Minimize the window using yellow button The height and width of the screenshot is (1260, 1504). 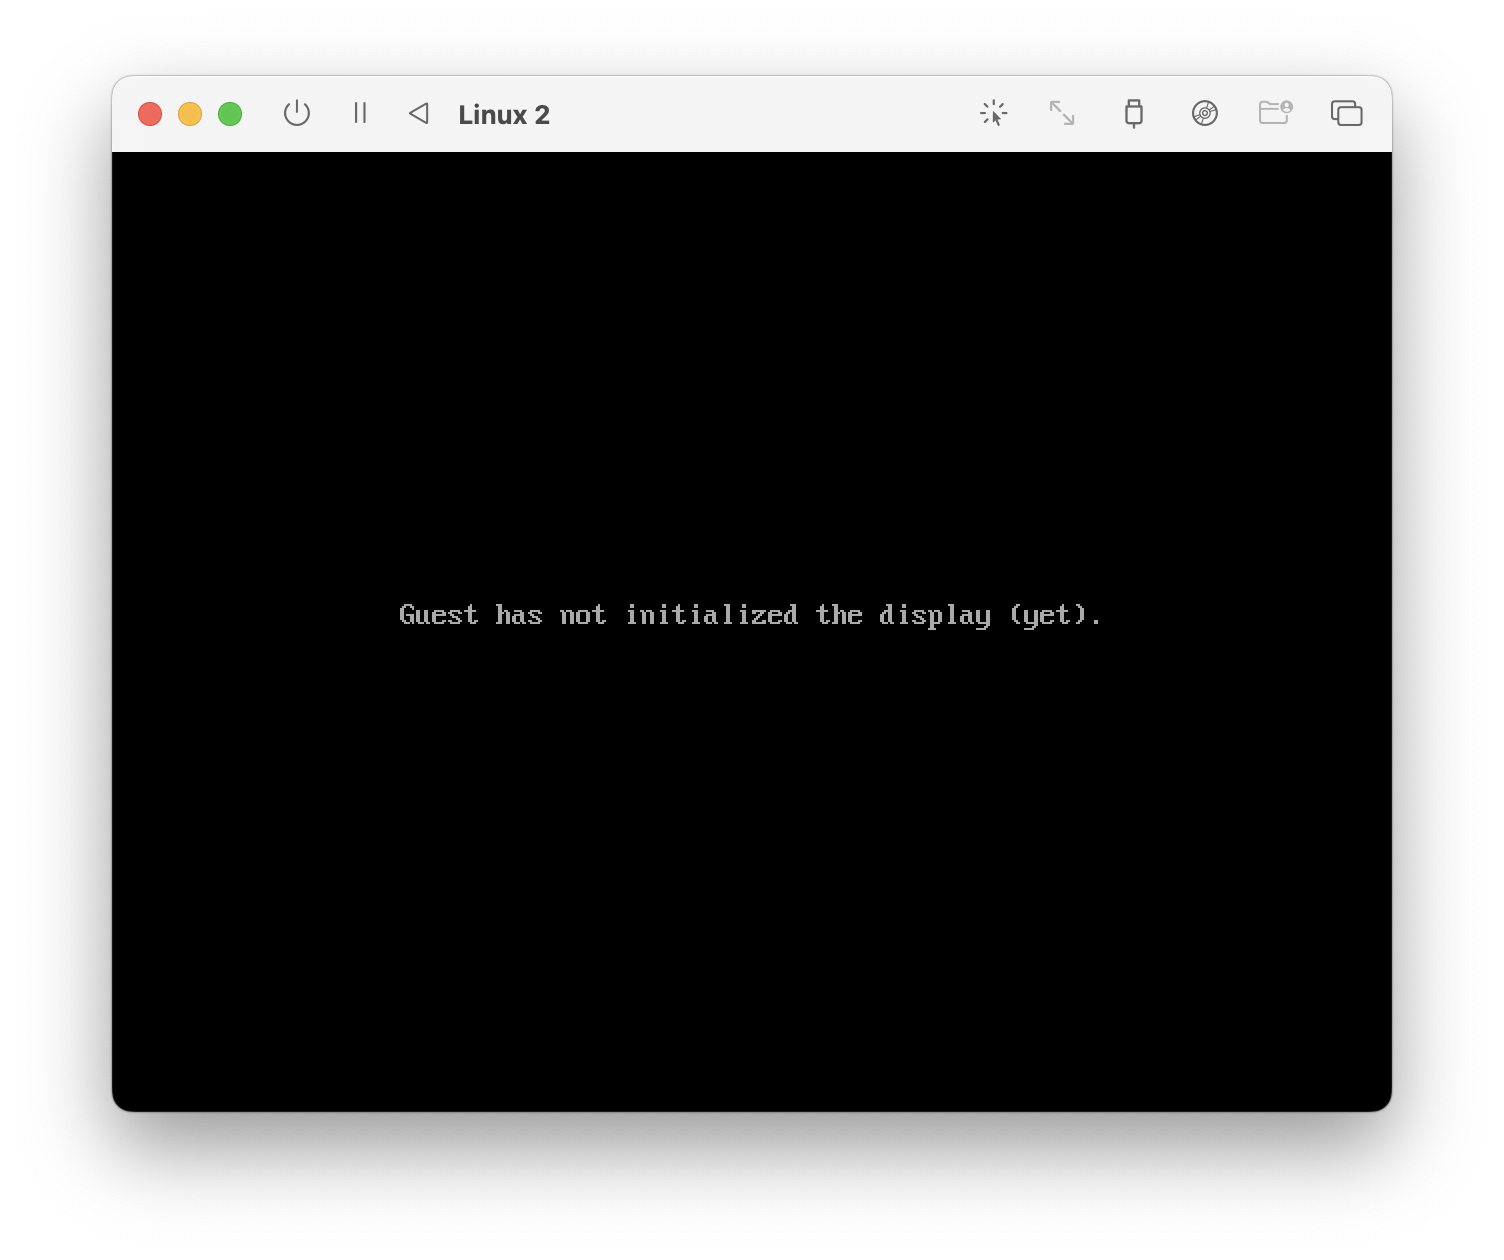click(x=190, y=114)
